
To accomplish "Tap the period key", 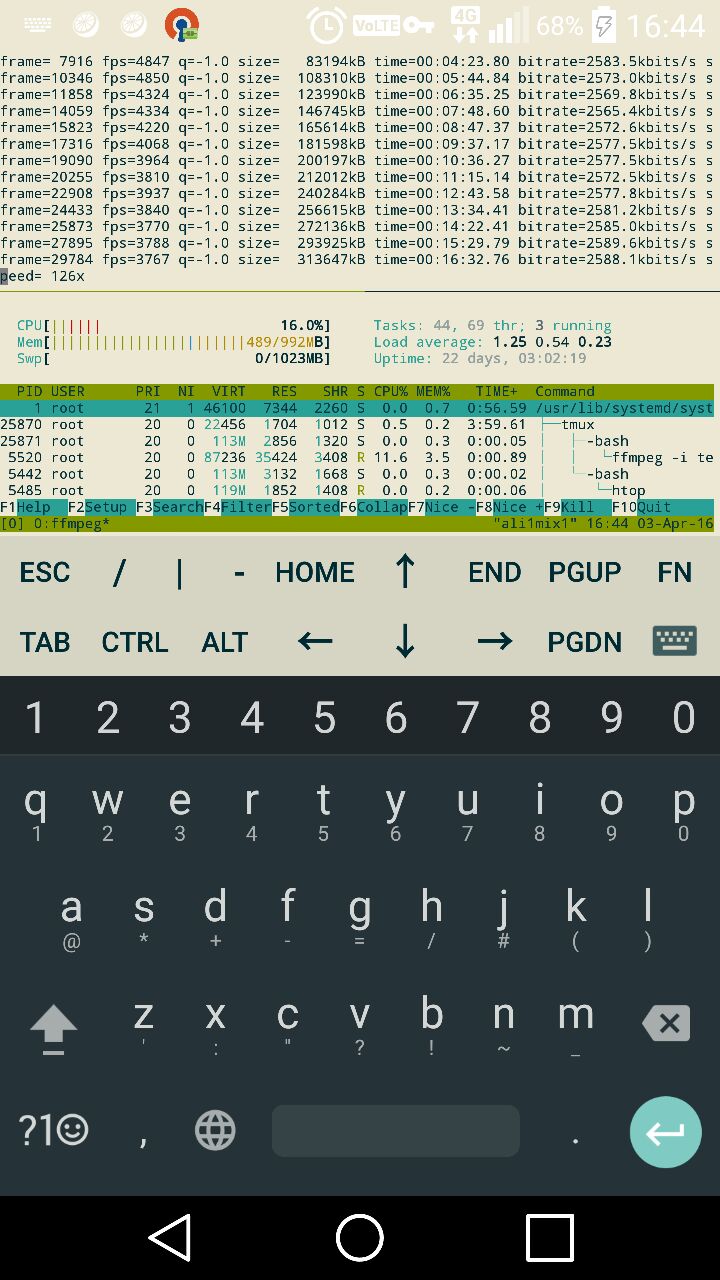I will pyautogui.click(x=575, y=1138).
